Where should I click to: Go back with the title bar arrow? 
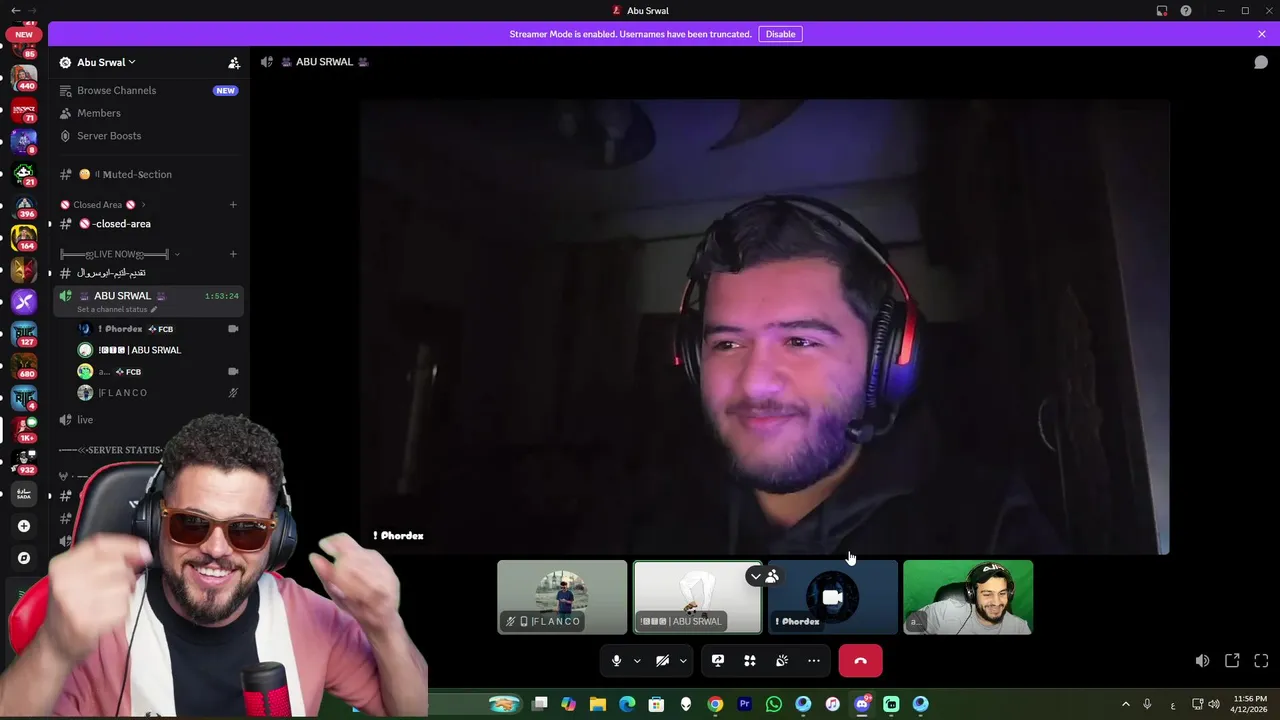tap(14, 10)
